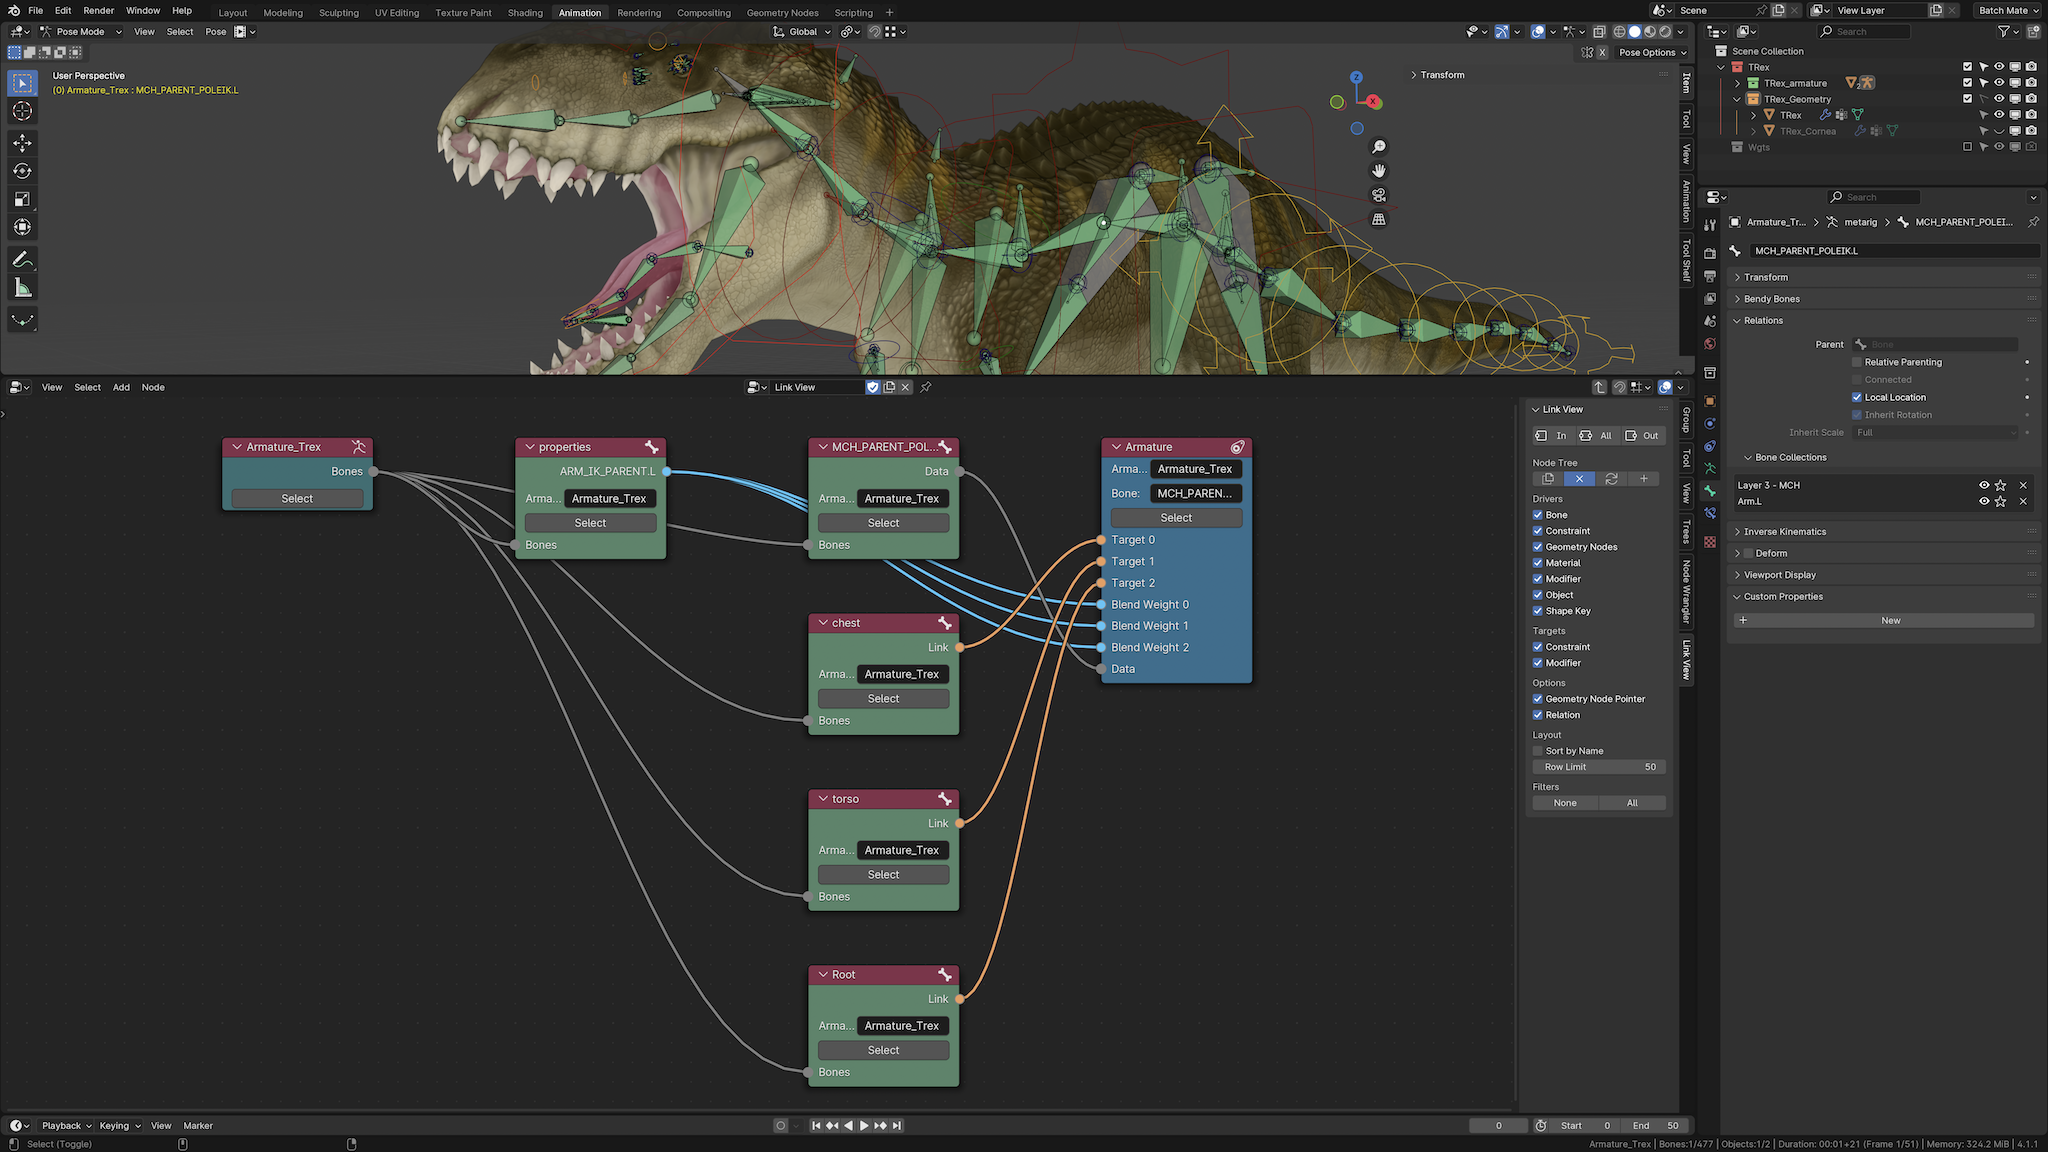Screen dimensions: 2048x1152
Task: Click Select button on Armature_Trex node
Action: pos(297,499)
